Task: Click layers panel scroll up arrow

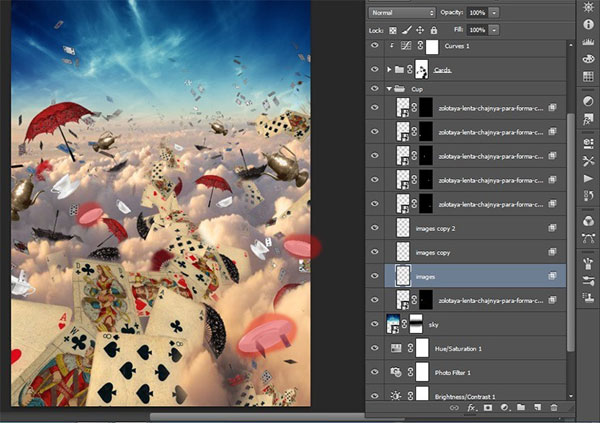Action: [x=571, y=45]
